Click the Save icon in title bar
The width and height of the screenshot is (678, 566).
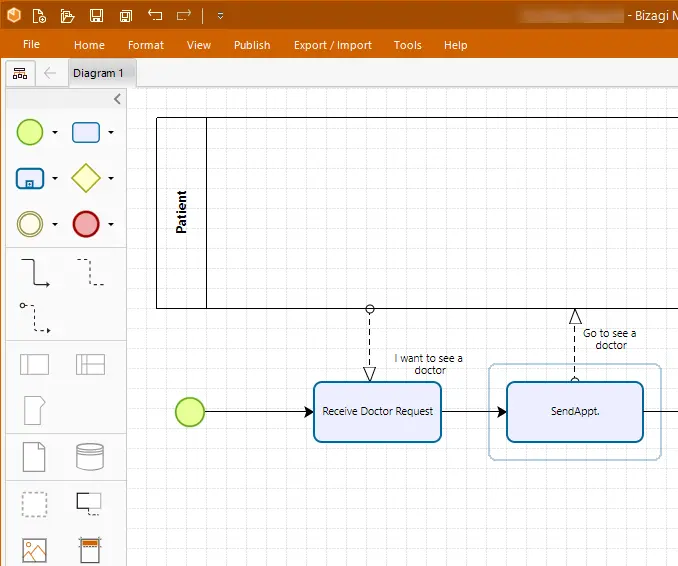(96, 16)
